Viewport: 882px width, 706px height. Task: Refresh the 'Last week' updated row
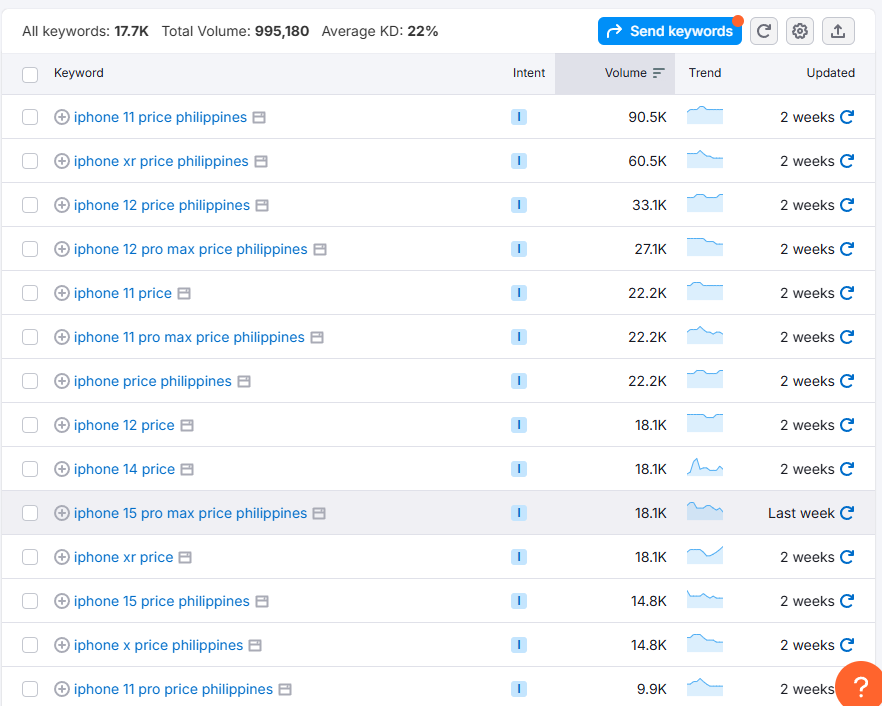pos(847,513)
